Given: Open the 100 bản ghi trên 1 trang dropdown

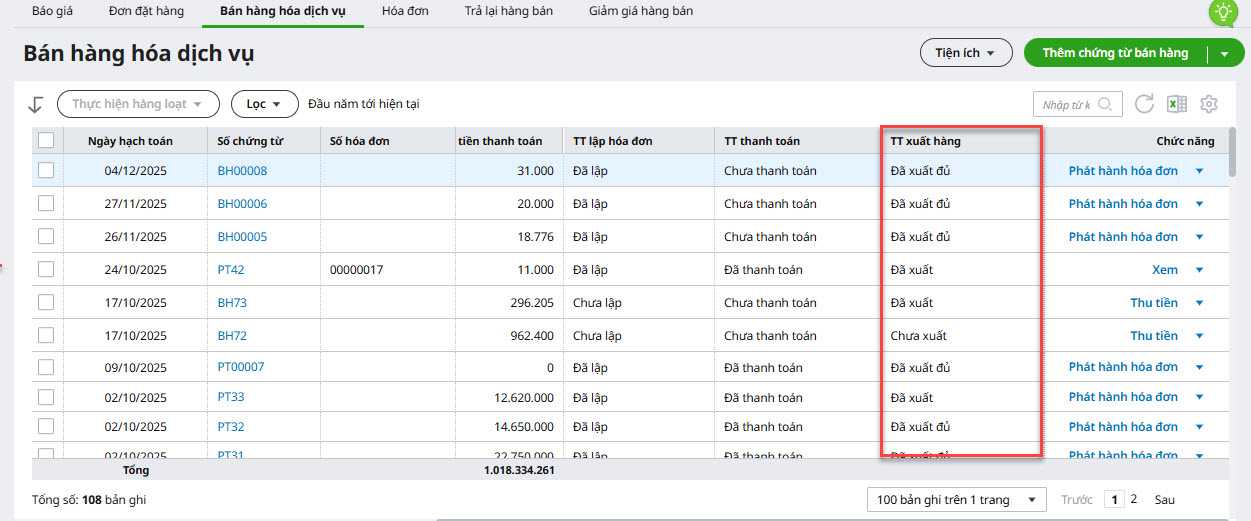Looking at the screenshot, I should click(x=956, y=499).
